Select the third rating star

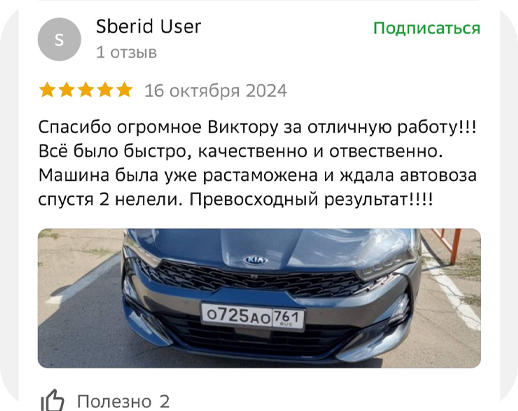[86, 90]
